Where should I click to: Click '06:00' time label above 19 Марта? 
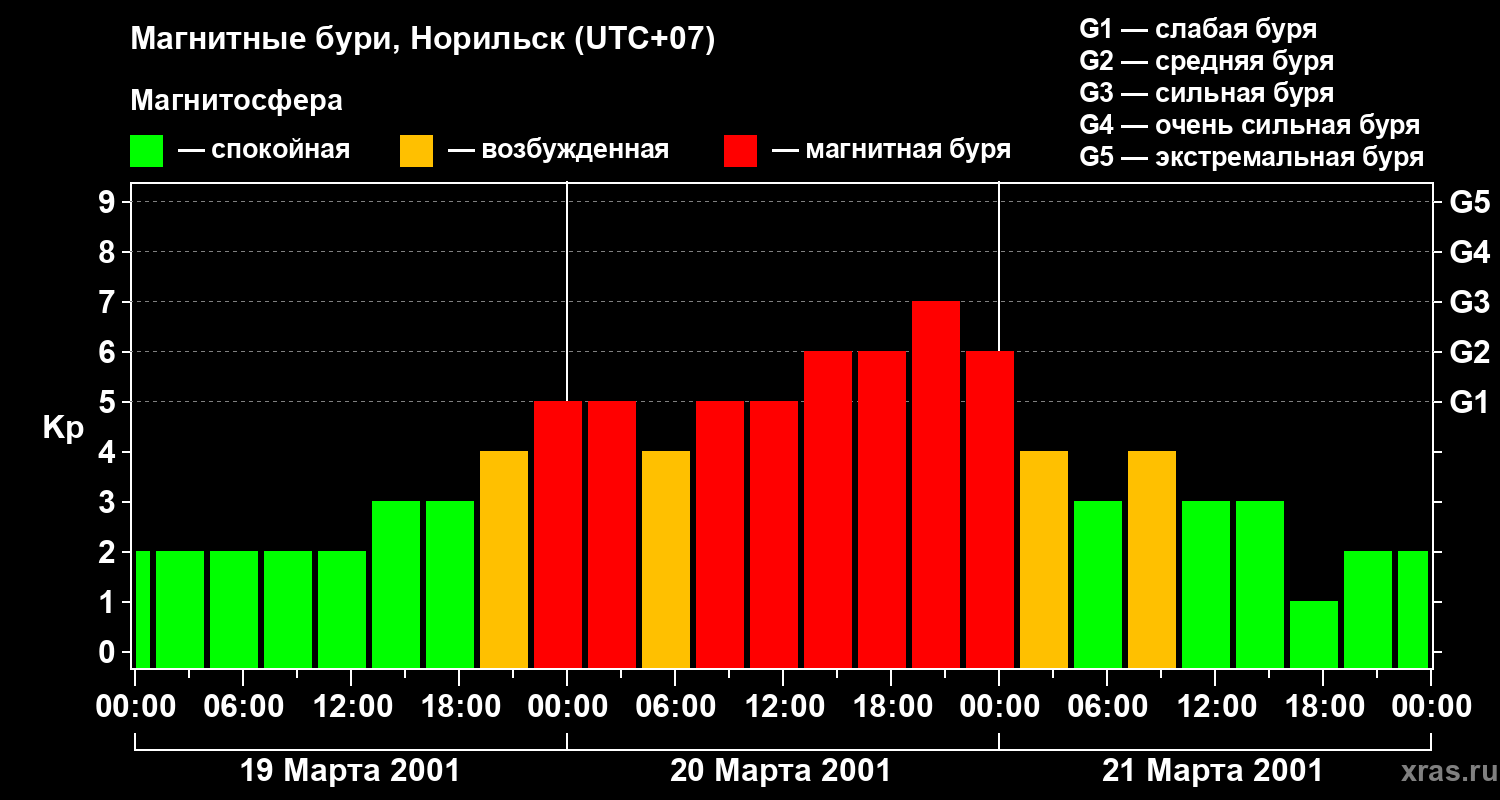pos(243,707)
